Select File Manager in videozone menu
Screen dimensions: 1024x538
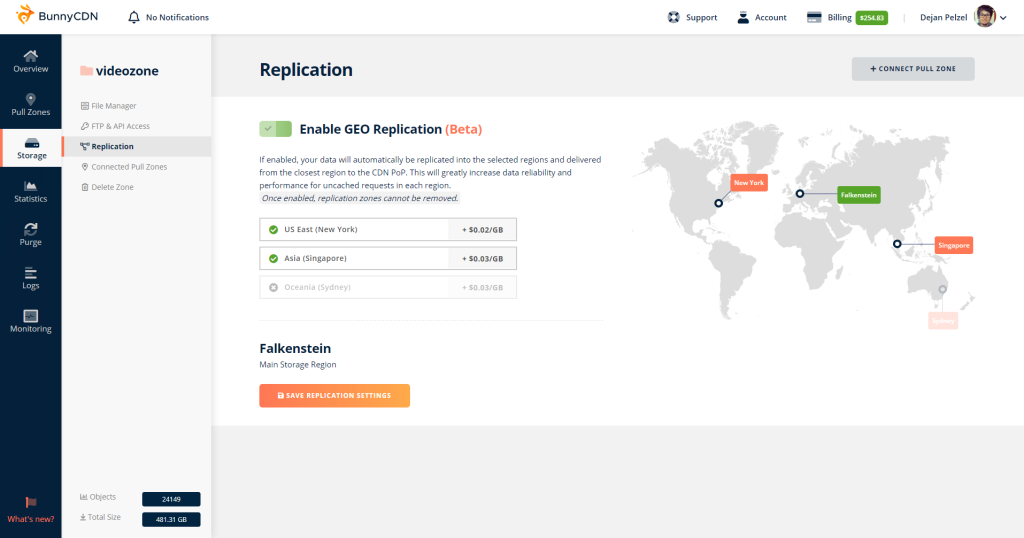[x=113, y=106]
